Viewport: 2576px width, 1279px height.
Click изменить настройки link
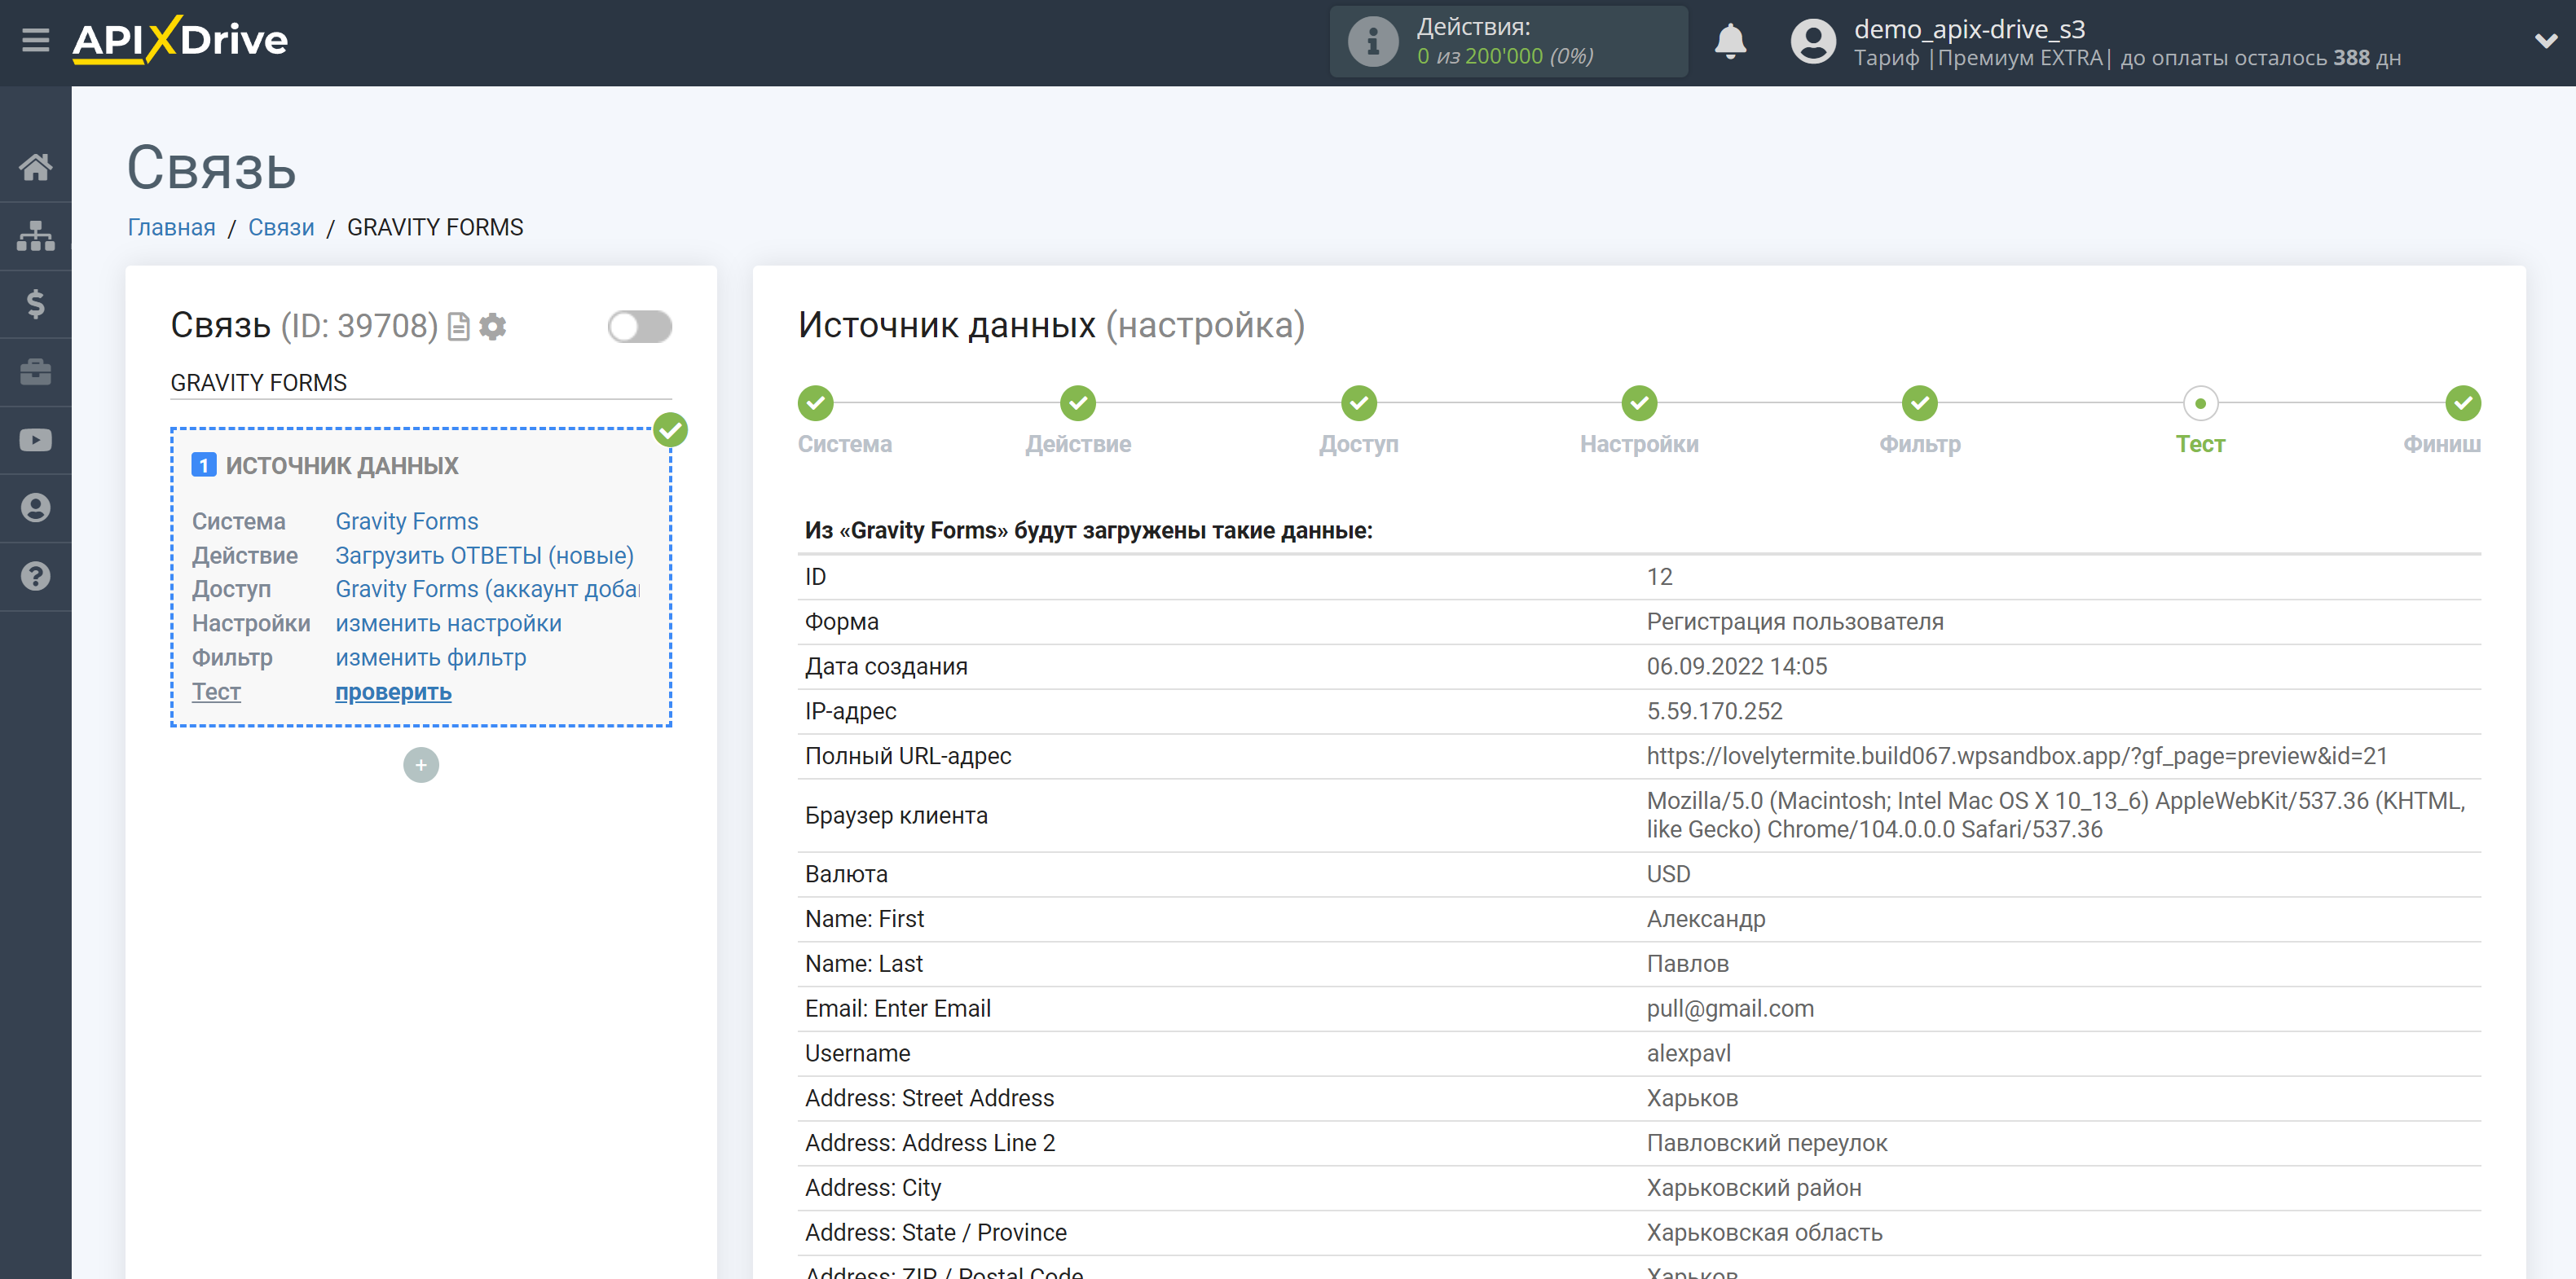448,623
